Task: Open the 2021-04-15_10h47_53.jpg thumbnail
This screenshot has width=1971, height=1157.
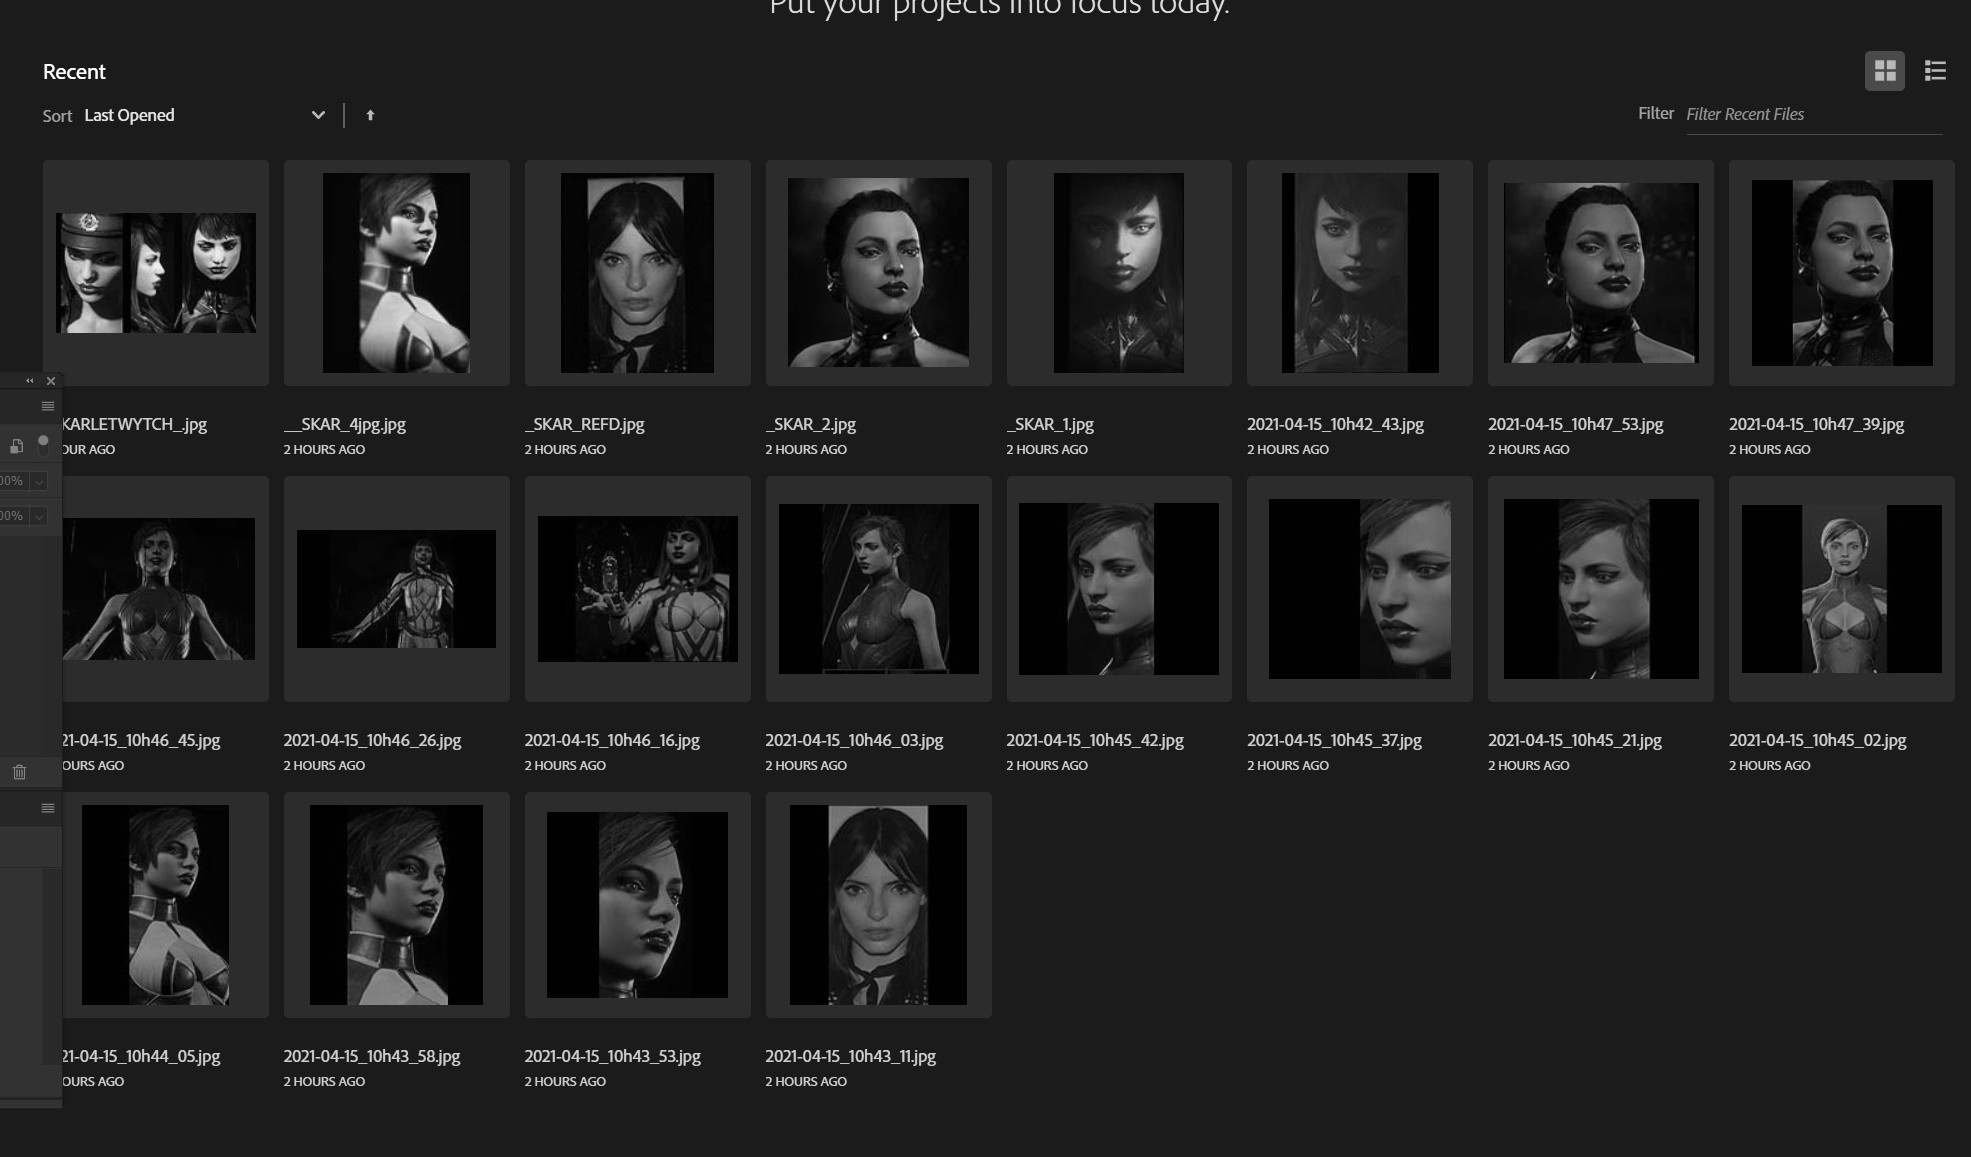Action: click(x=1601, y=273)
